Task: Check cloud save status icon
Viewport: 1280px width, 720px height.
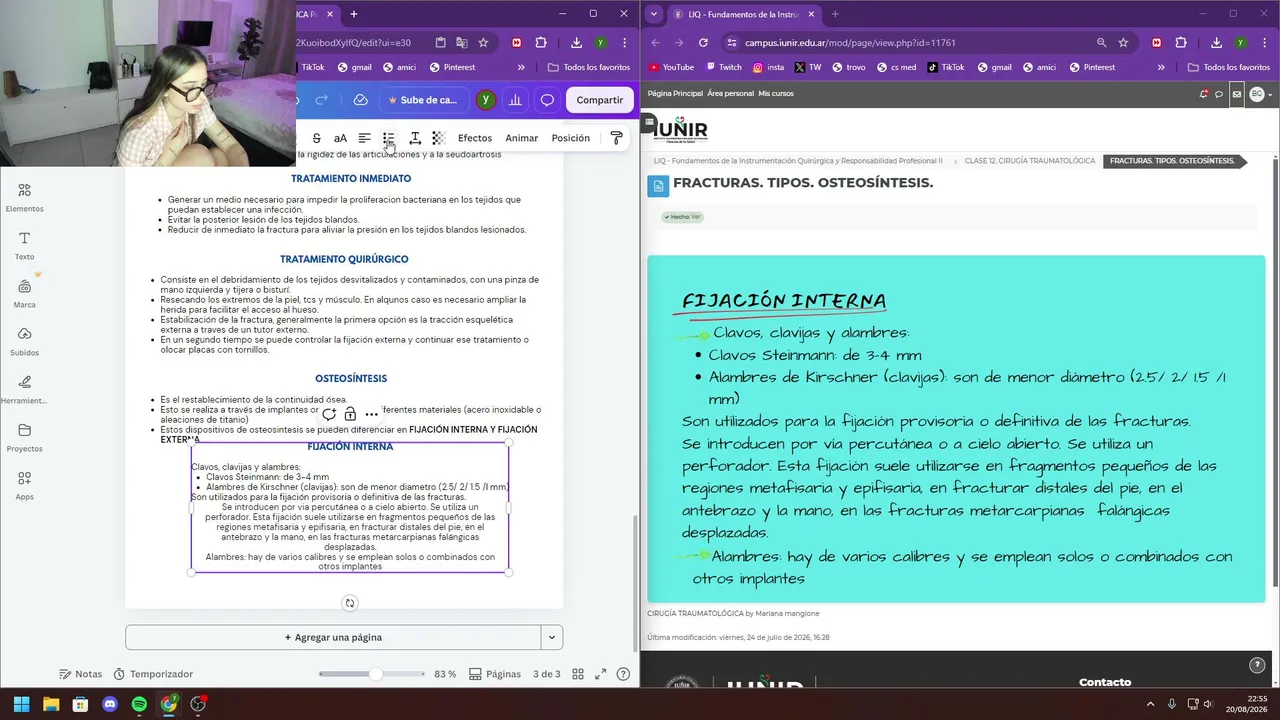Action: click(361, 100)
